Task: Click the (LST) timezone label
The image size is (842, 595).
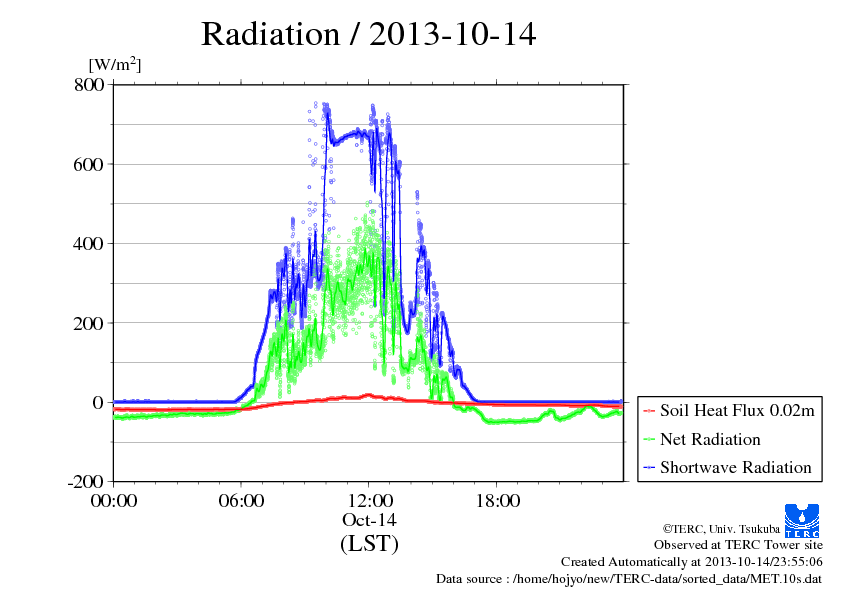Action: [x=369, y=545]
